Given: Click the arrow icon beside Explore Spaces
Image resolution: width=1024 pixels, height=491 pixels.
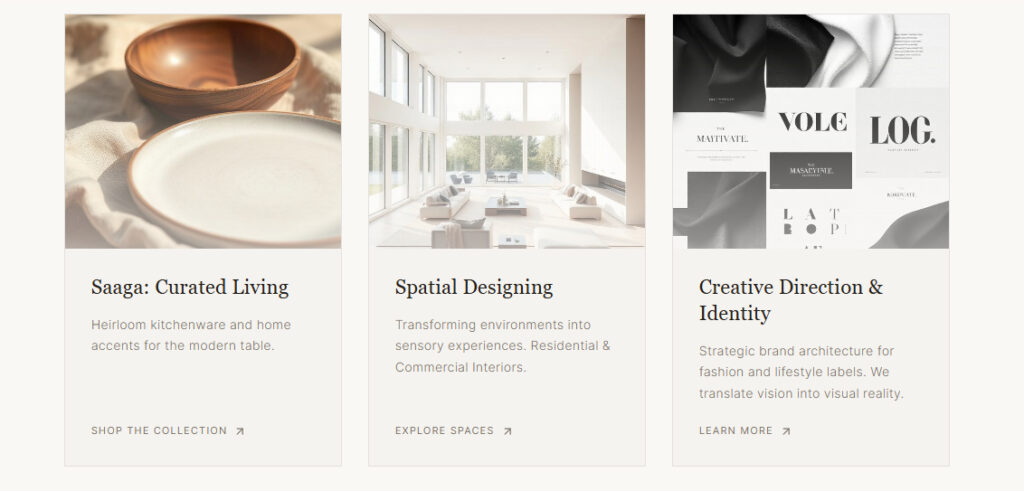Looking at the screenshot, I should (x=507, y=431).
